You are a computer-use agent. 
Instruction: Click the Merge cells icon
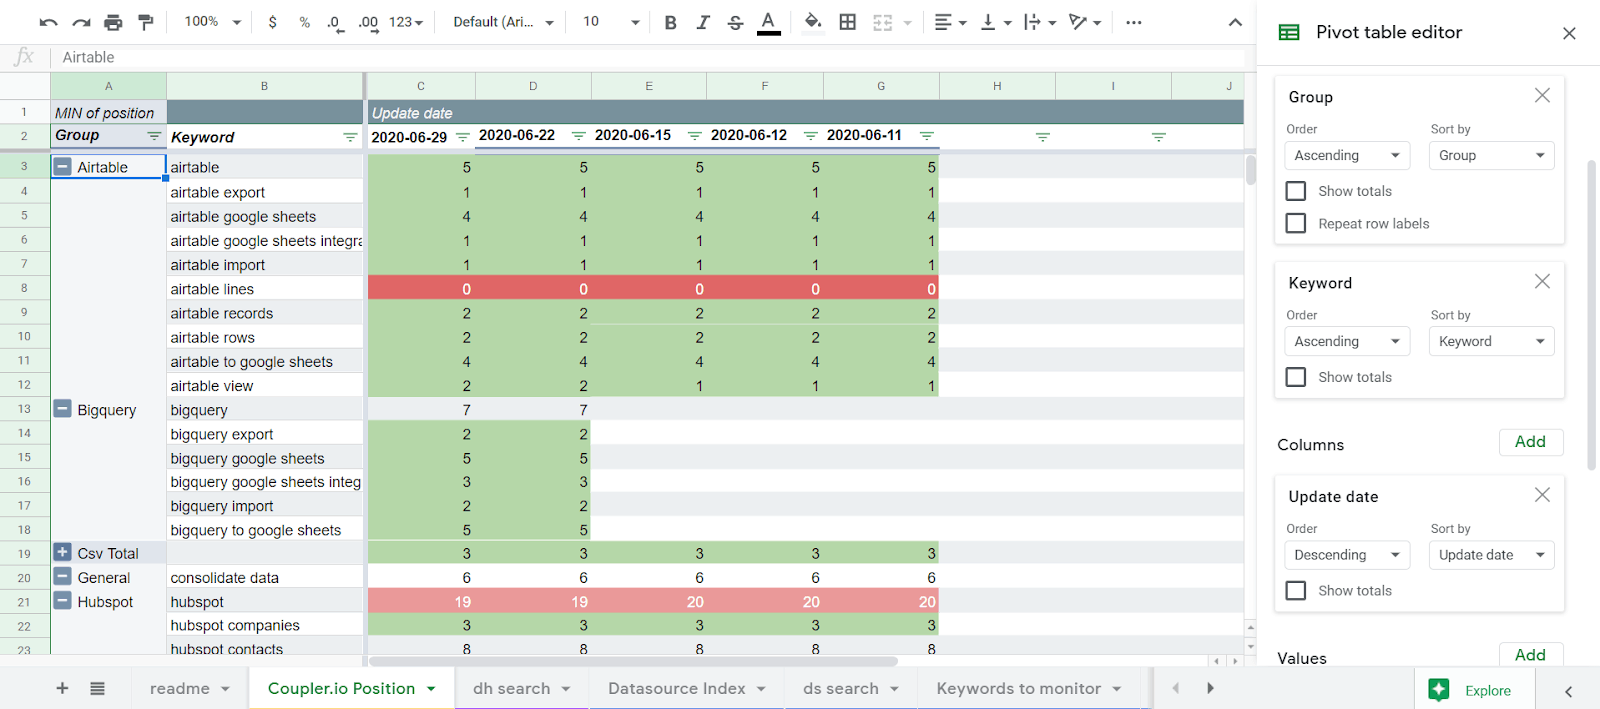(x=882, y=22)
